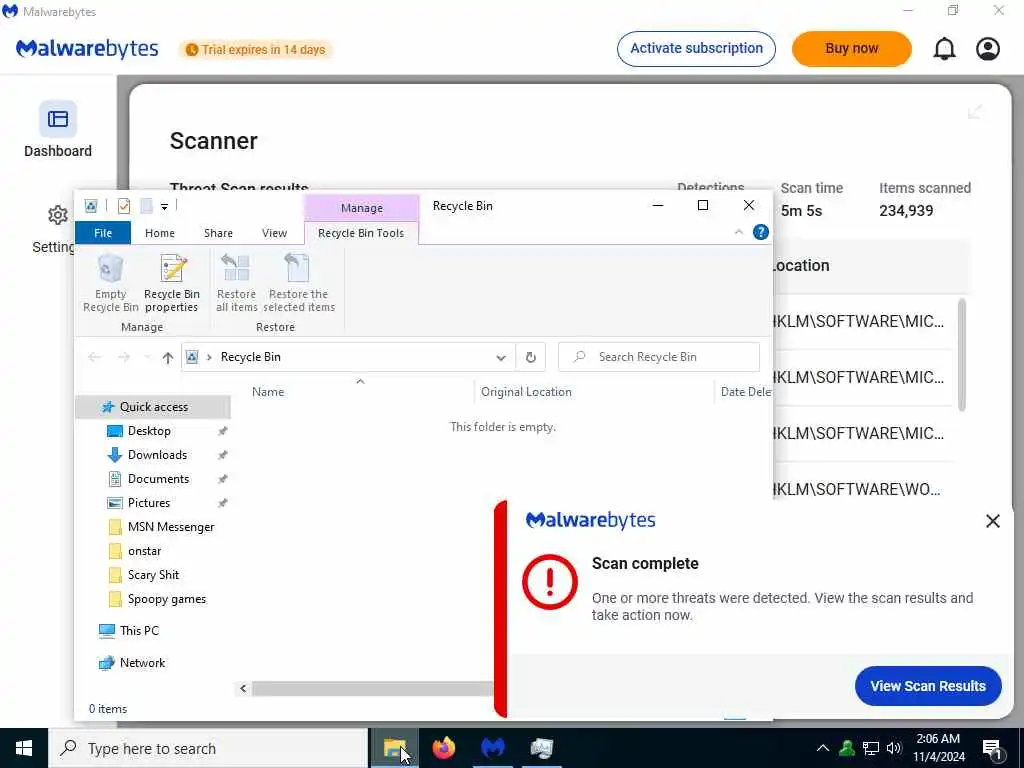Select the Recycle Bin Tools tab

361,233
